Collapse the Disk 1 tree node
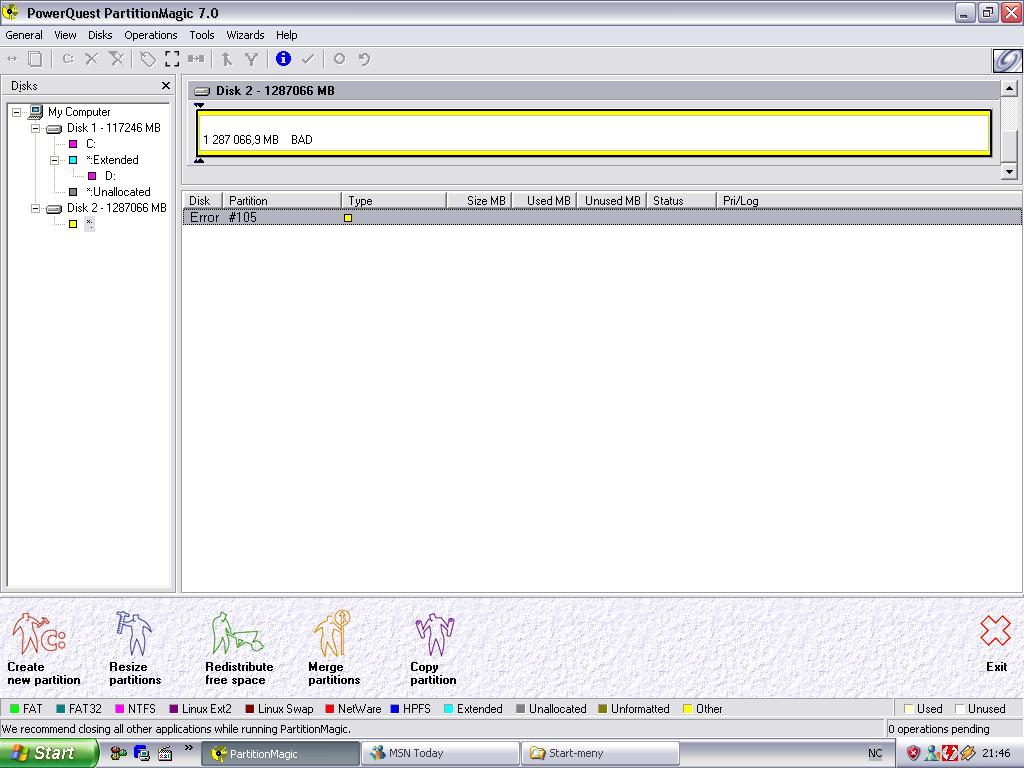Image resolution: width=1024 pixels, height=768 pixels. click(36, 128)
